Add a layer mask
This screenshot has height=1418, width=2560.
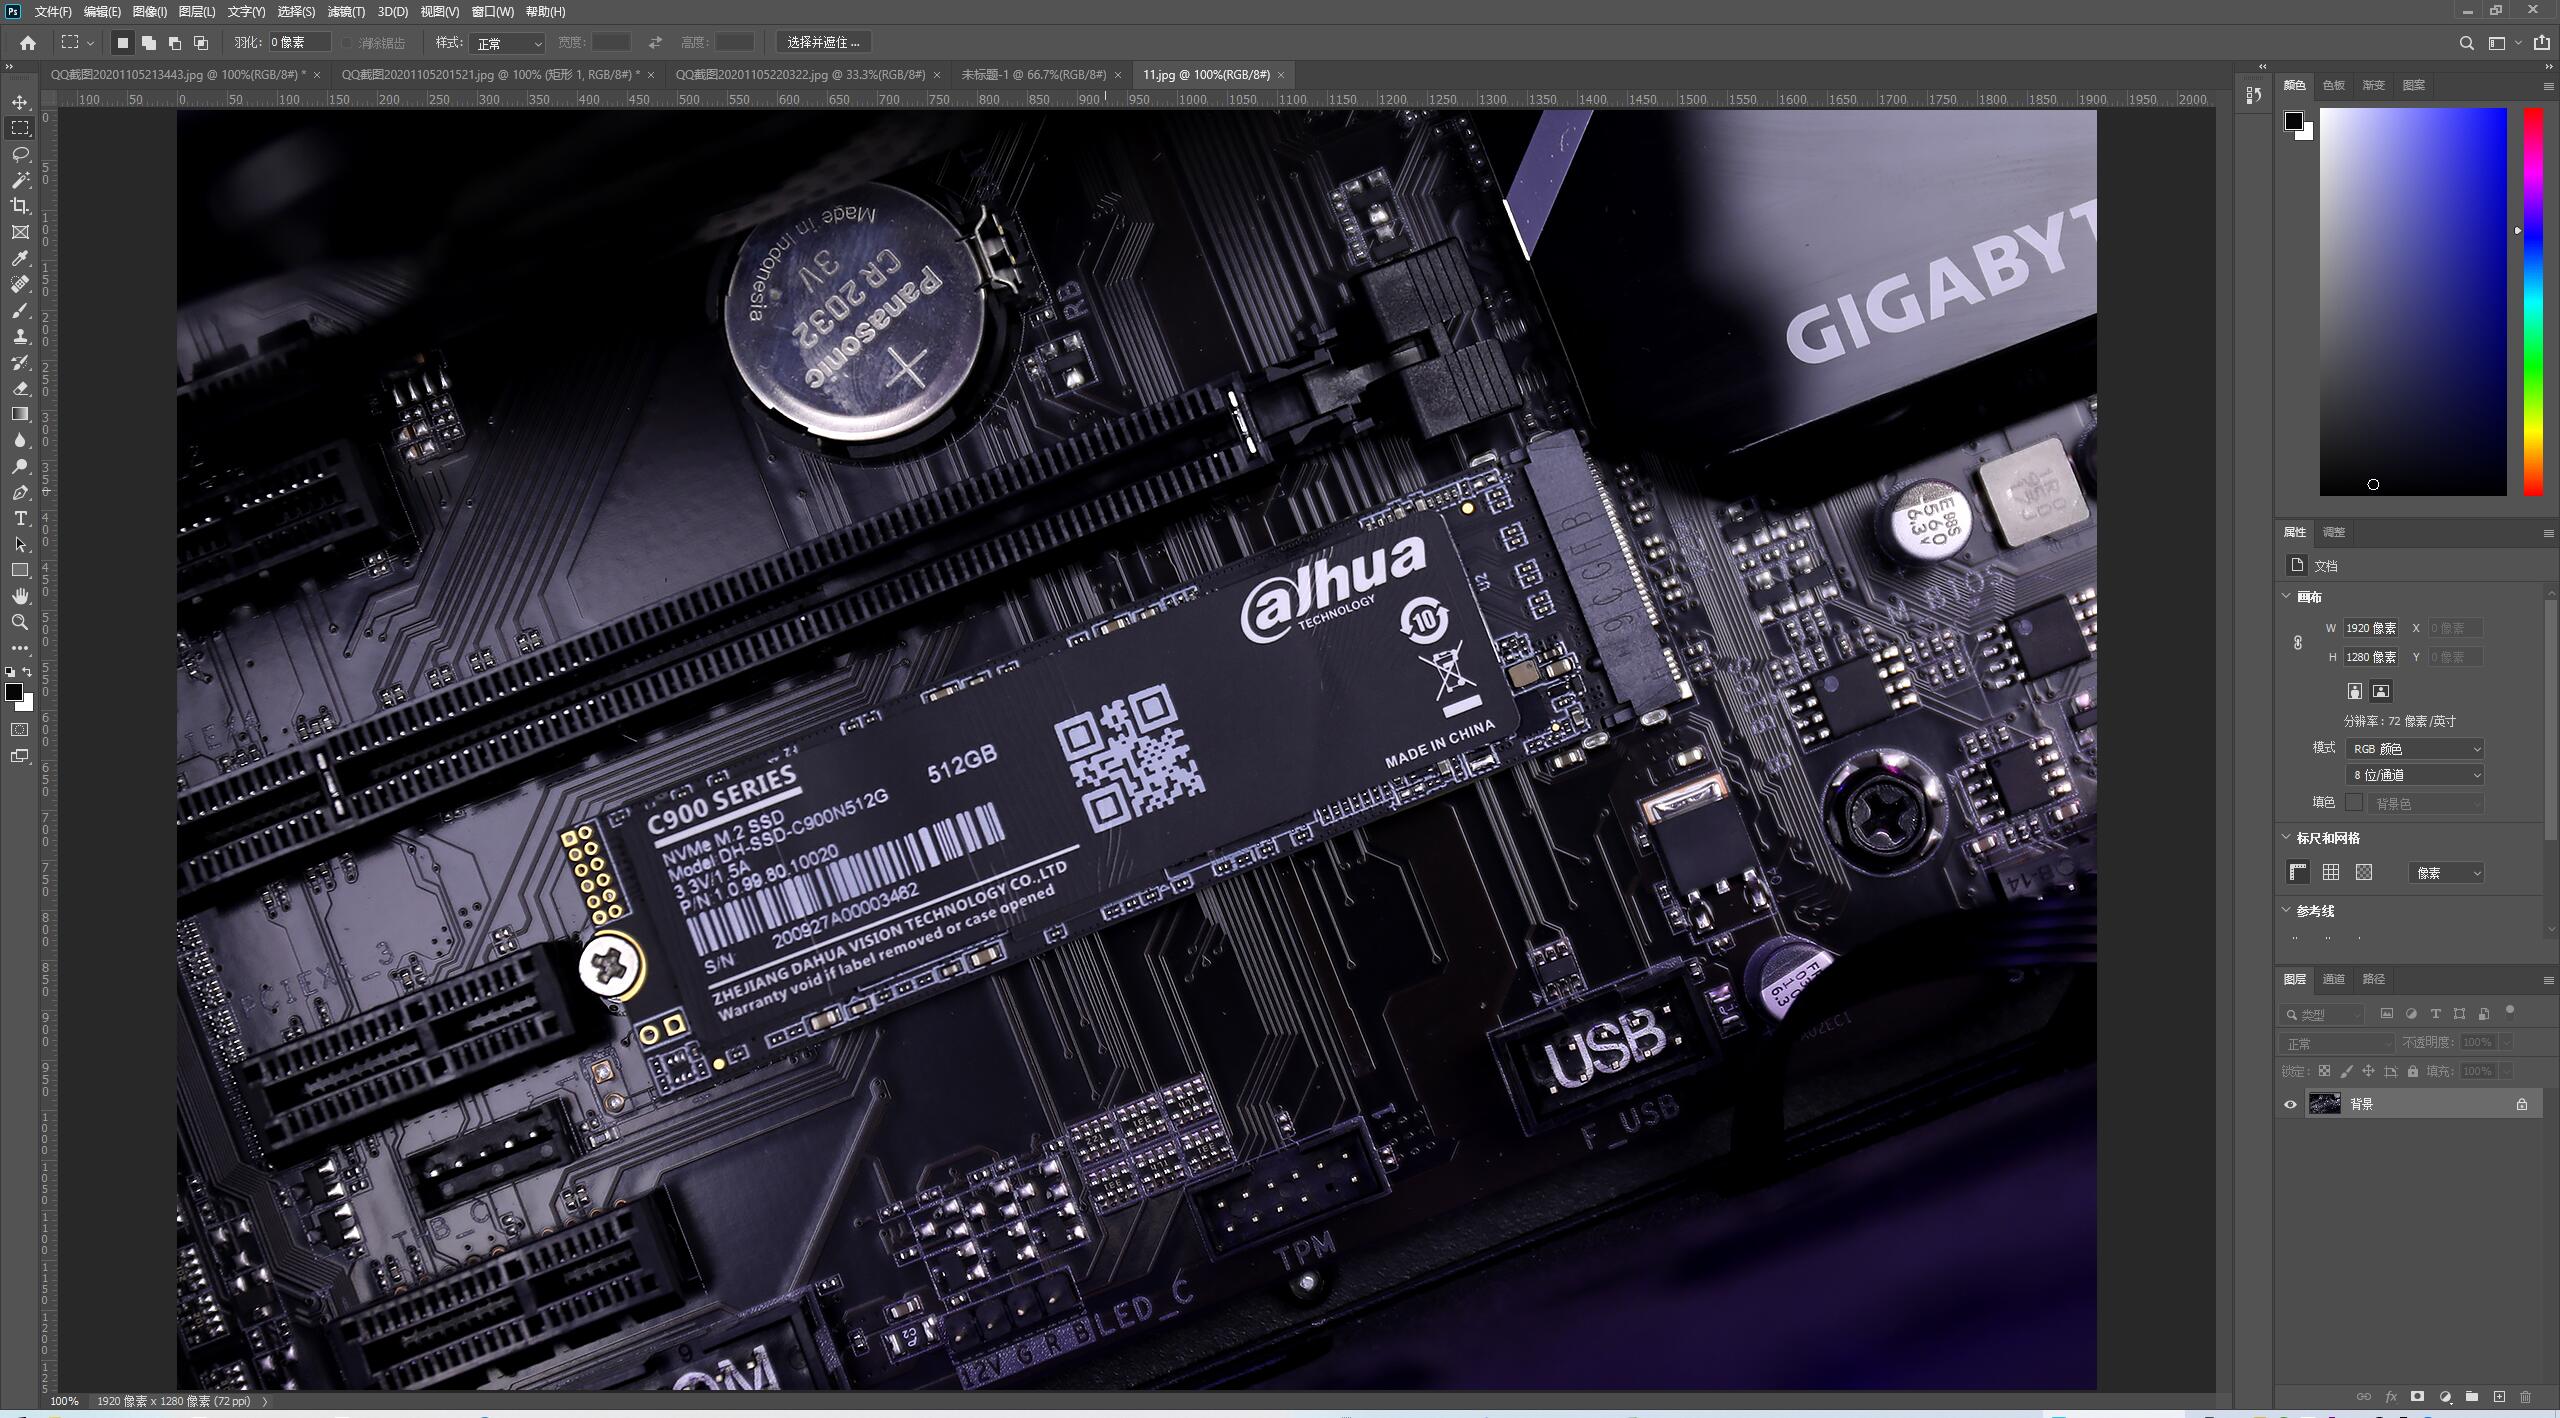pyautogui.click(x=2417, y=1396)
